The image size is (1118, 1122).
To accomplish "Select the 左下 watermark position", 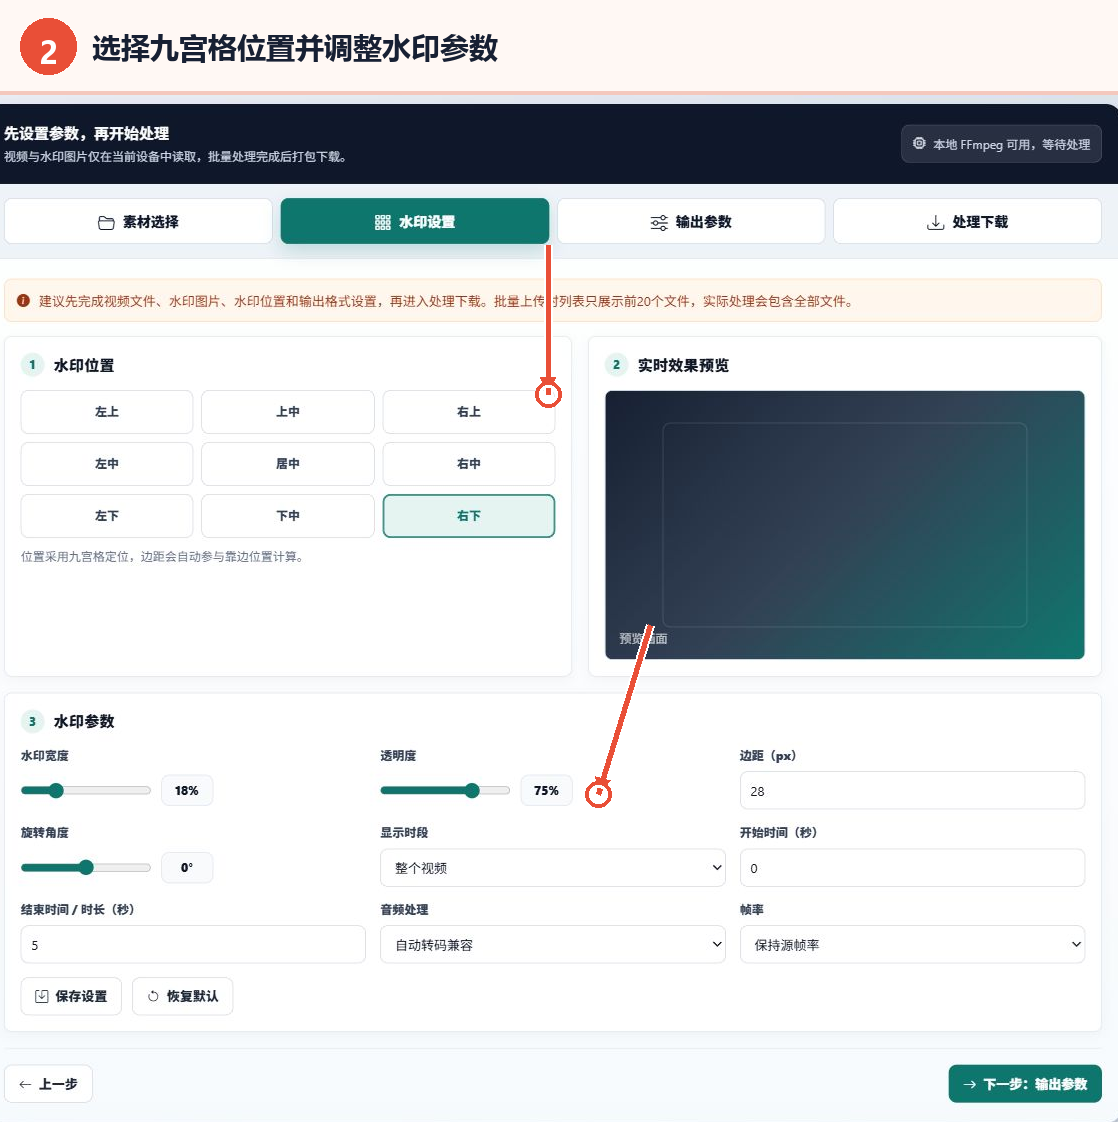I will [107, 516].
